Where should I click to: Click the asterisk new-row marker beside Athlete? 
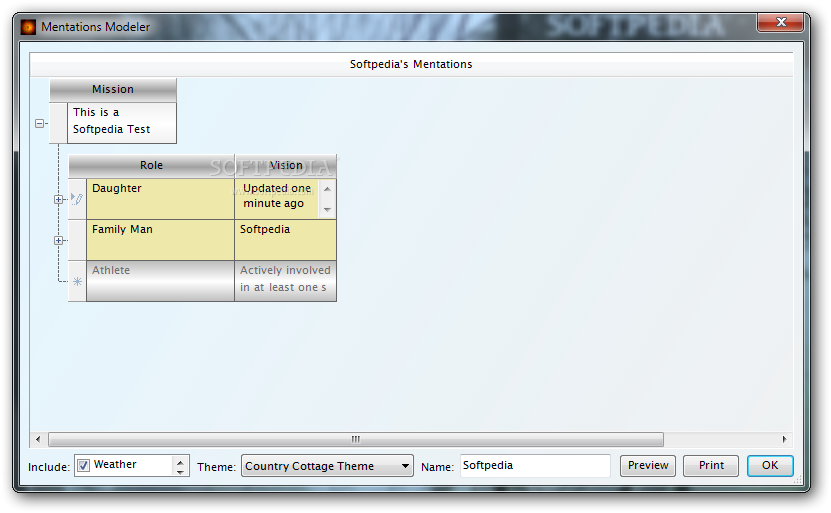click(x=77, y=281)
